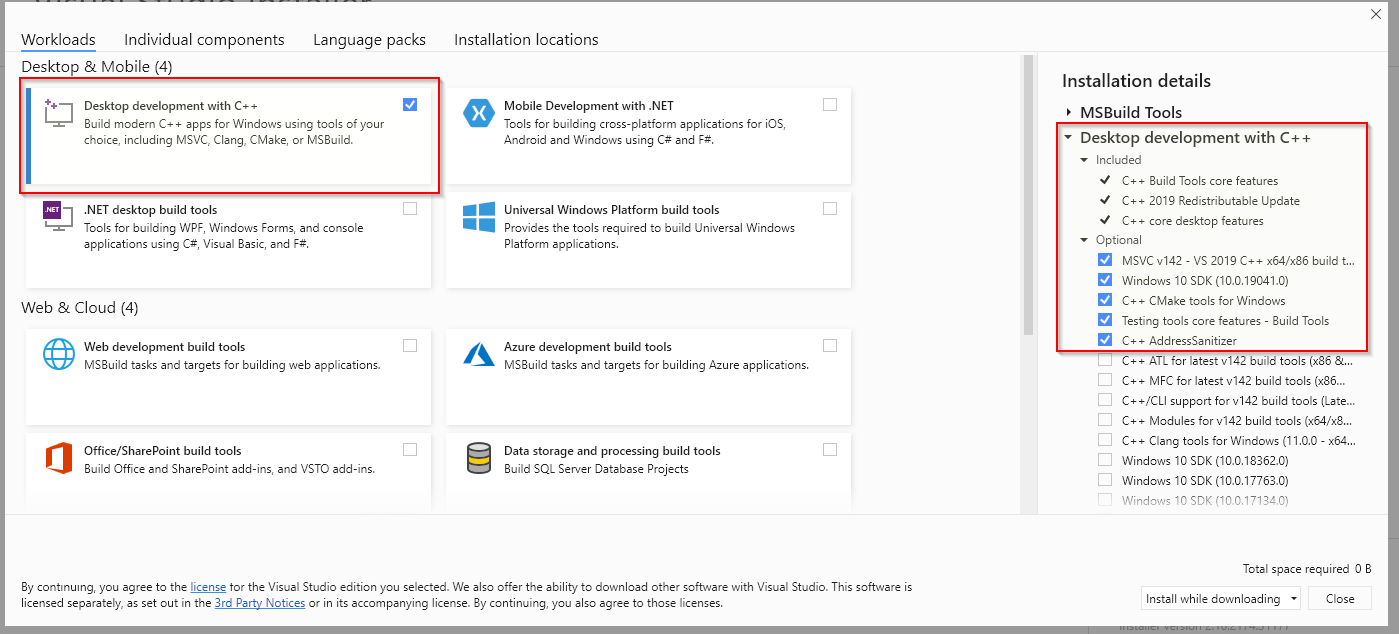Image resolution: width=1399 pixels, height=634 pixels.
Task: Expand the MSBuild Tools section
Action: pyautogui.click(x=1069, y=113)
